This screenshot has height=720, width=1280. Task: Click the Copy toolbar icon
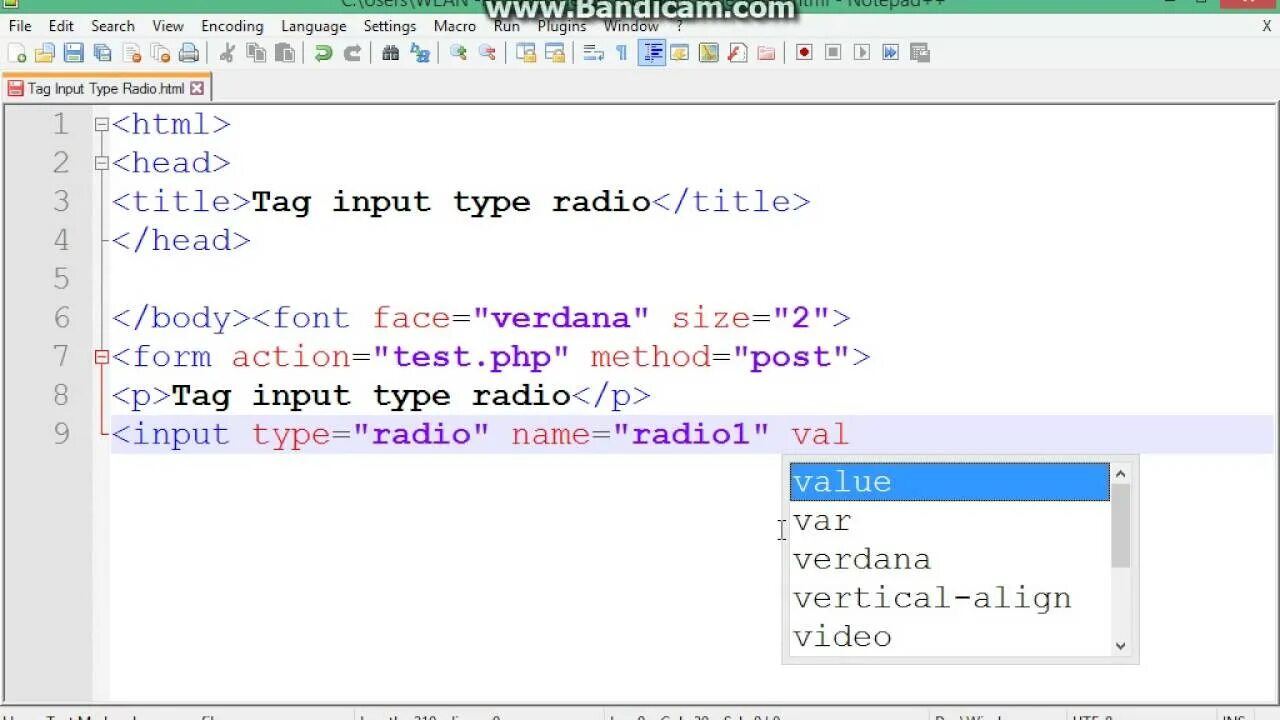[256, 53]
